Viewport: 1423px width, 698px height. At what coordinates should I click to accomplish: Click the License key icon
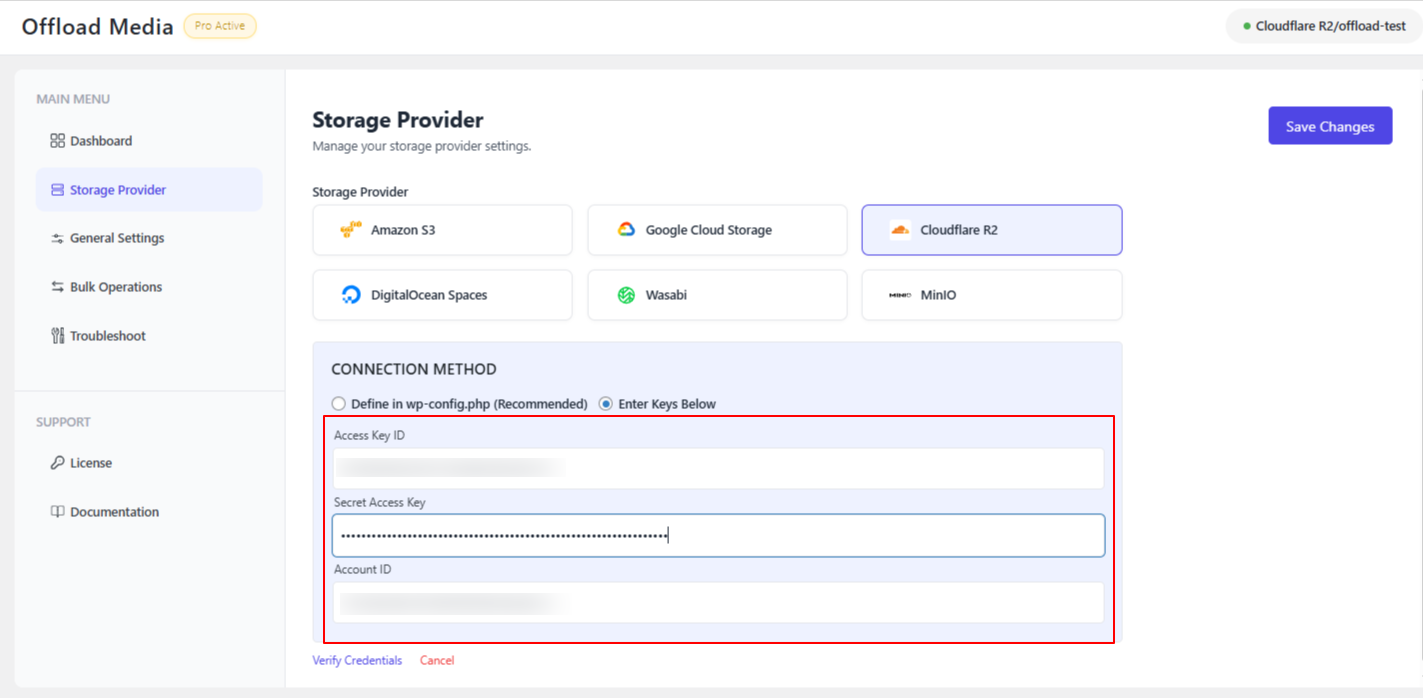57,463
